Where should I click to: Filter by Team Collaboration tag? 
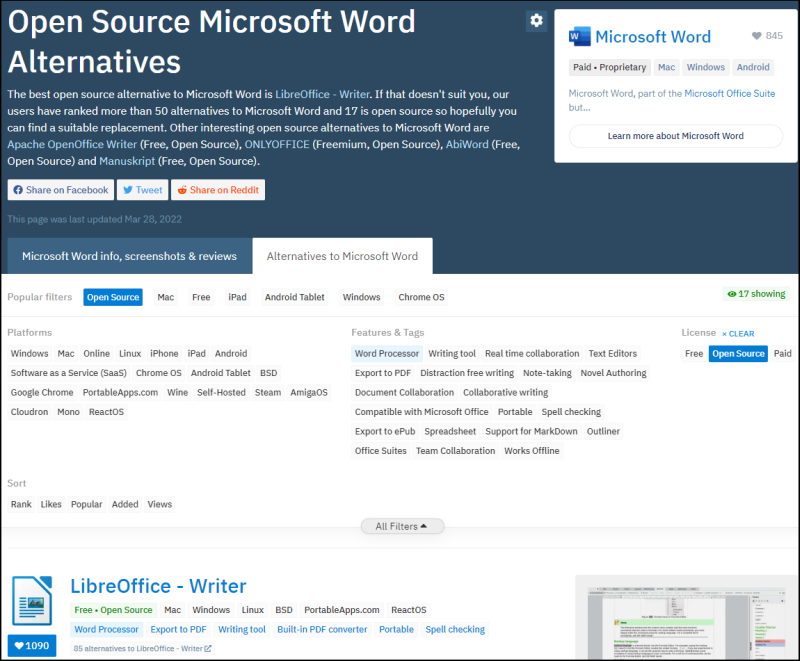coord(455,450)
